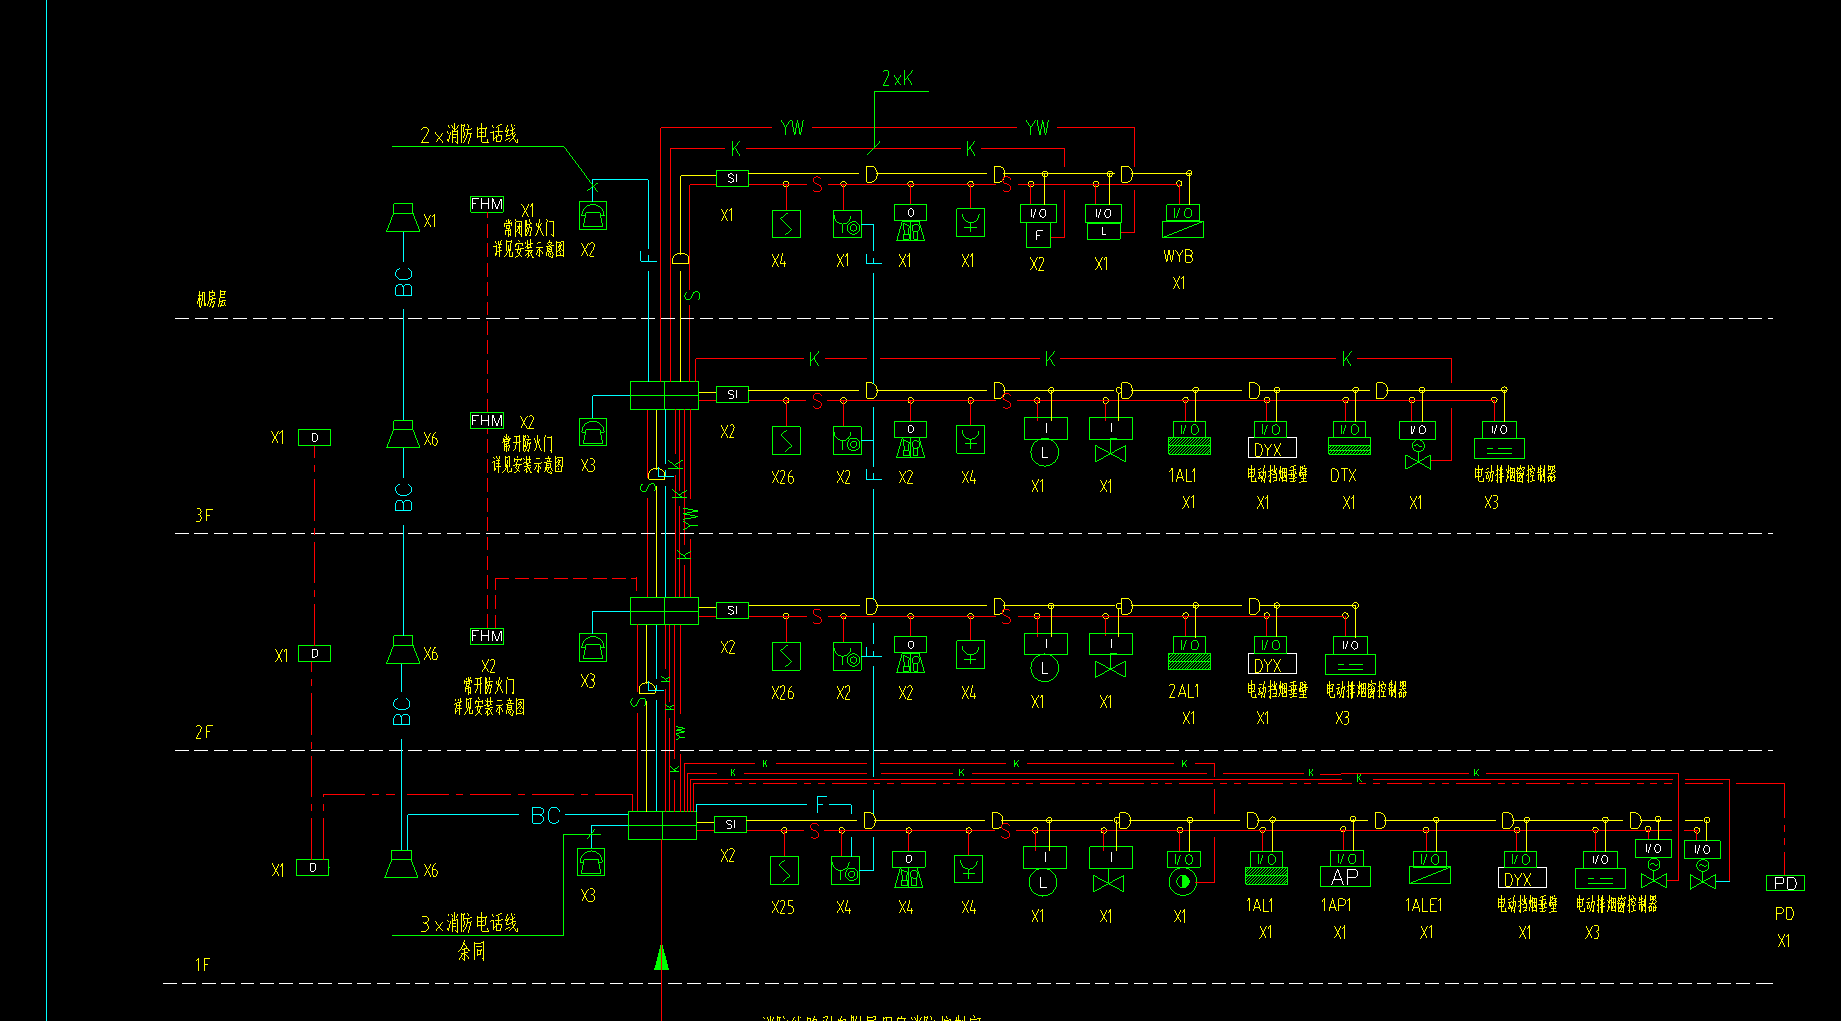
Task: Select the smoke detector symbol labeled X25
Action: point(785,871)
